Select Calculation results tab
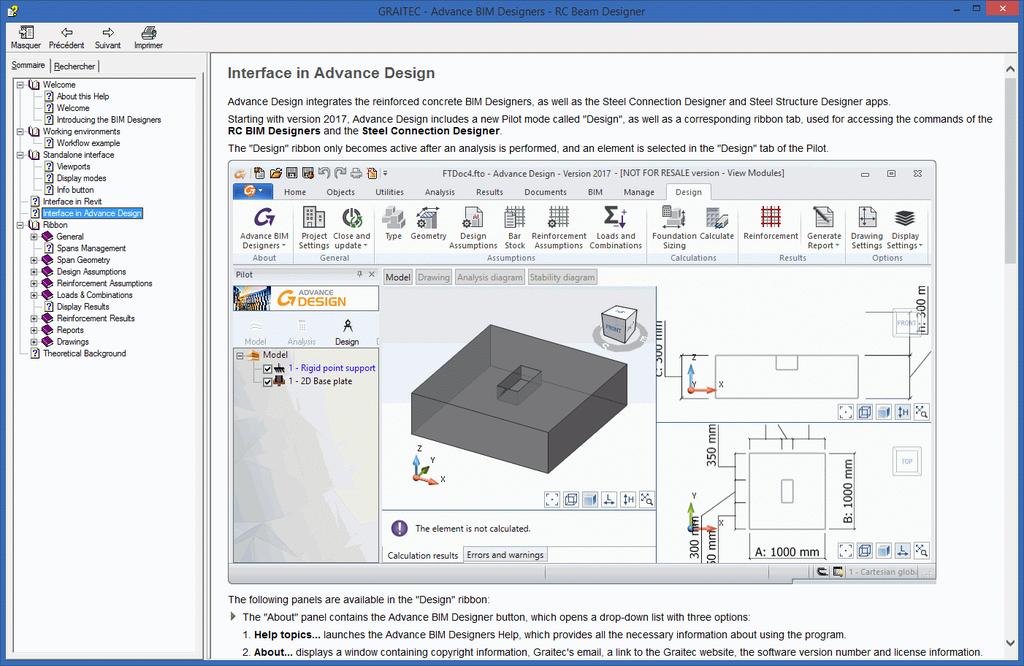1024x666 pixels. tap(423, 555)
